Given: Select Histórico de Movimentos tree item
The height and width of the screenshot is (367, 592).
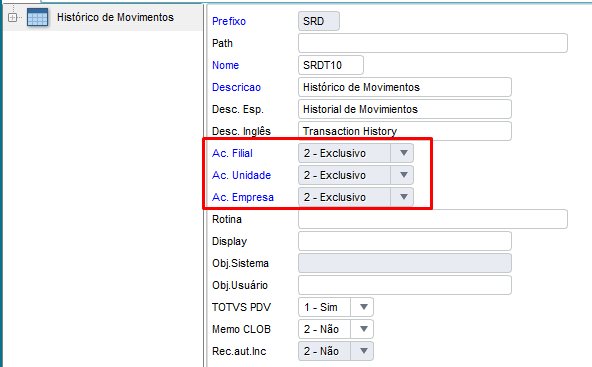Looking at the screenshot, I should [115, 17].
